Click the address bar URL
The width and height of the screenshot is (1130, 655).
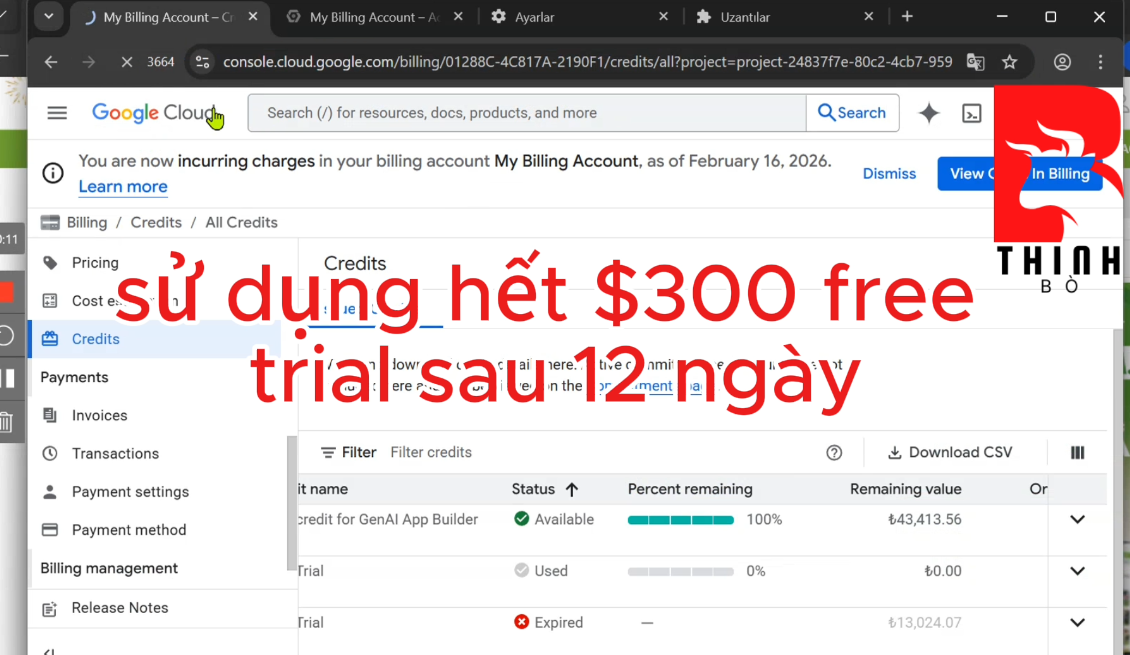pos(587,63)
